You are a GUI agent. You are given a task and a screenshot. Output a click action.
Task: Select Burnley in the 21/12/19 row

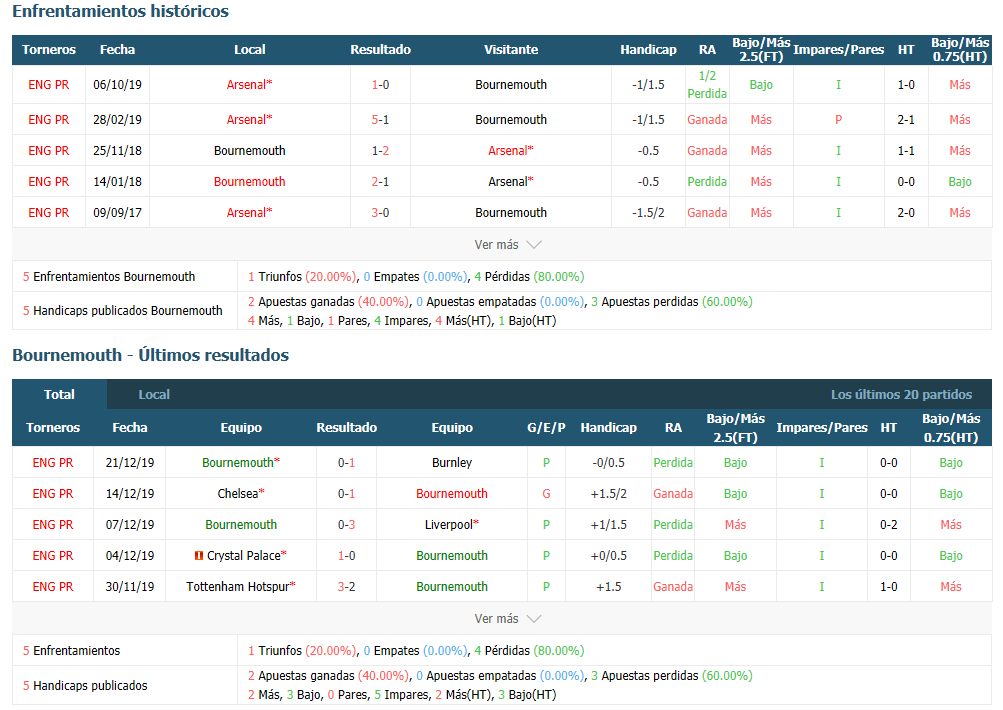point(452,462)
